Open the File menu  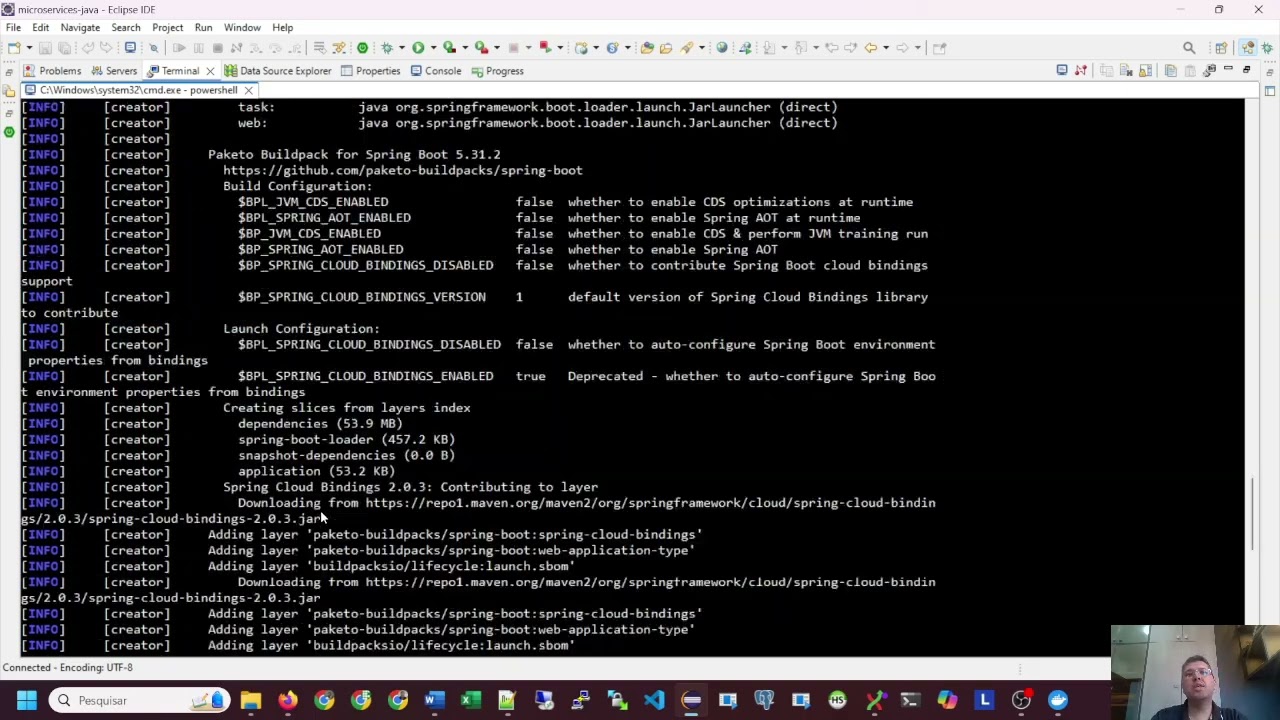14,27
